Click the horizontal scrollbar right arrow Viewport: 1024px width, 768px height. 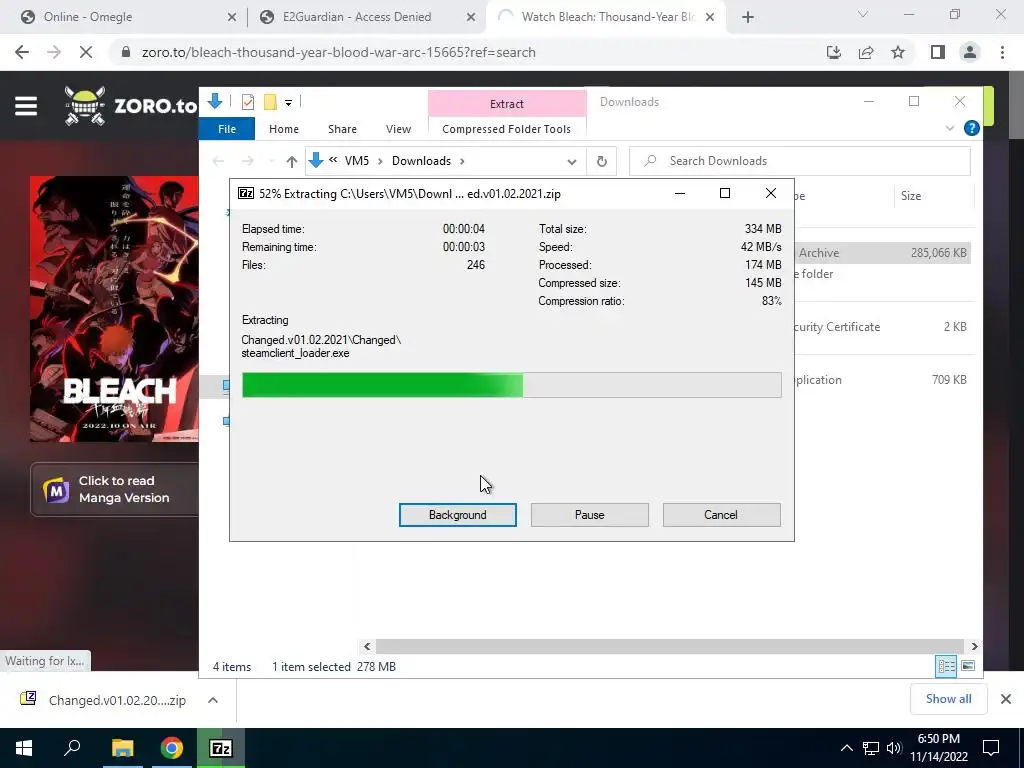pos(974,646)
